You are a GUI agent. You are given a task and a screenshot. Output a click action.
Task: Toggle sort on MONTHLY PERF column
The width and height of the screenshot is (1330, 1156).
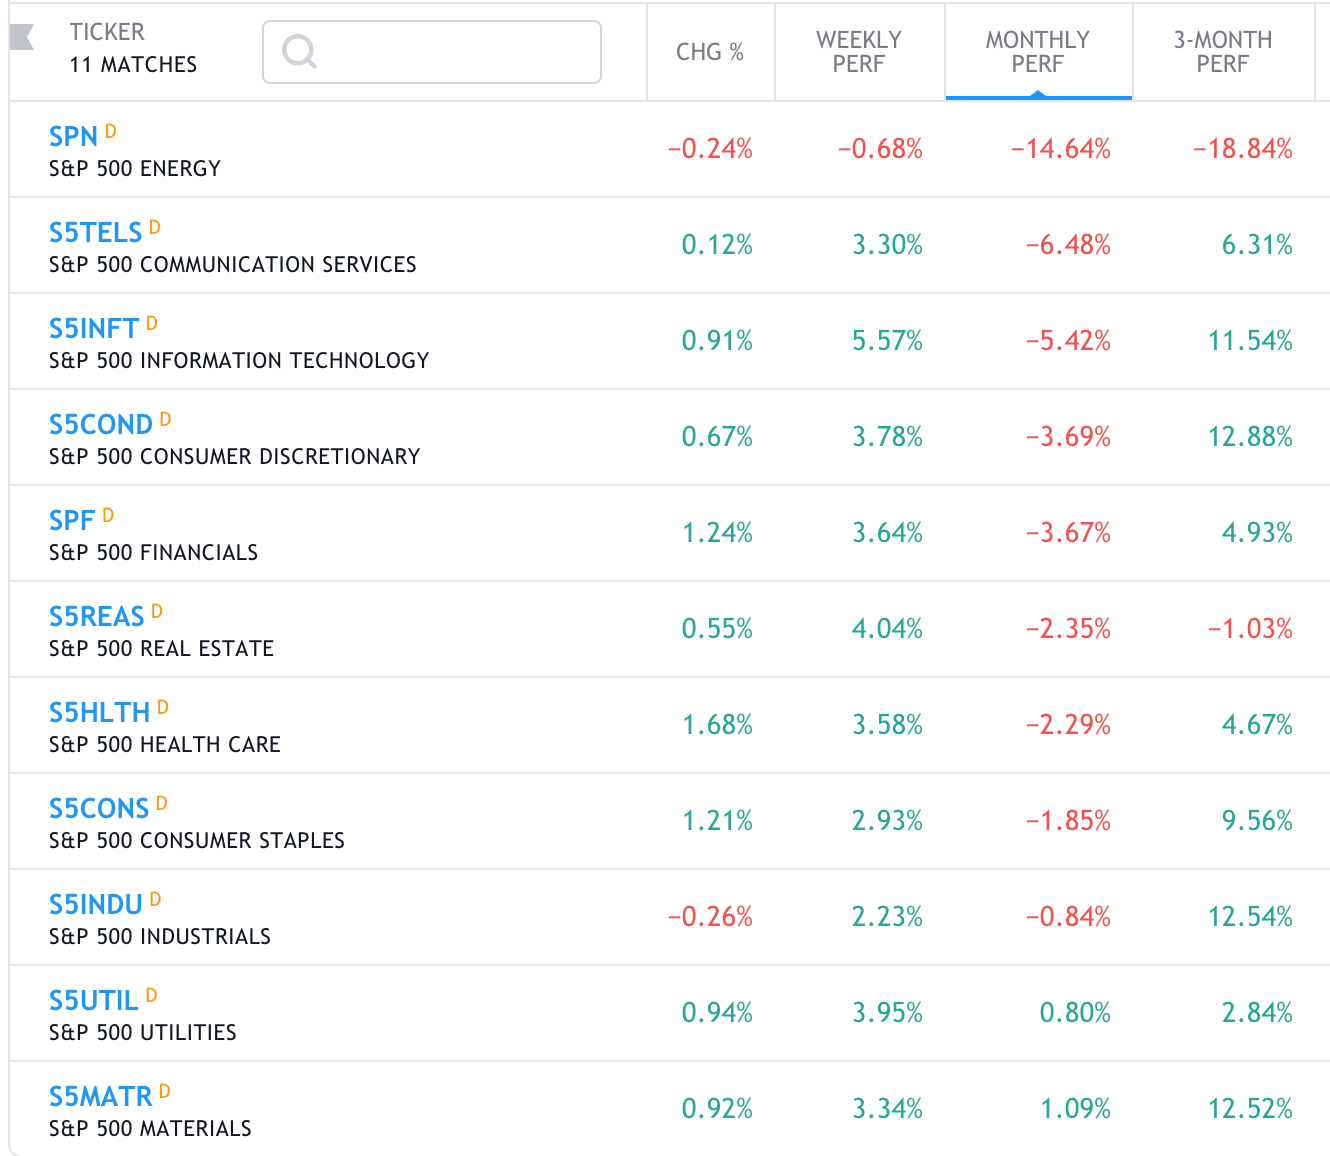1037,52
